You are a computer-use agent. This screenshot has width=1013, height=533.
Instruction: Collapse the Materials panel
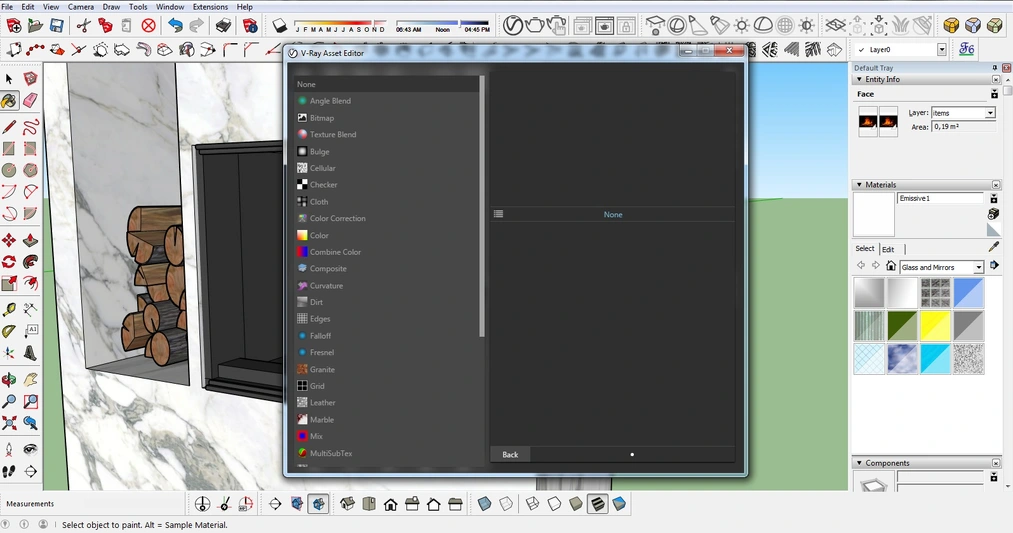(859, 184)
